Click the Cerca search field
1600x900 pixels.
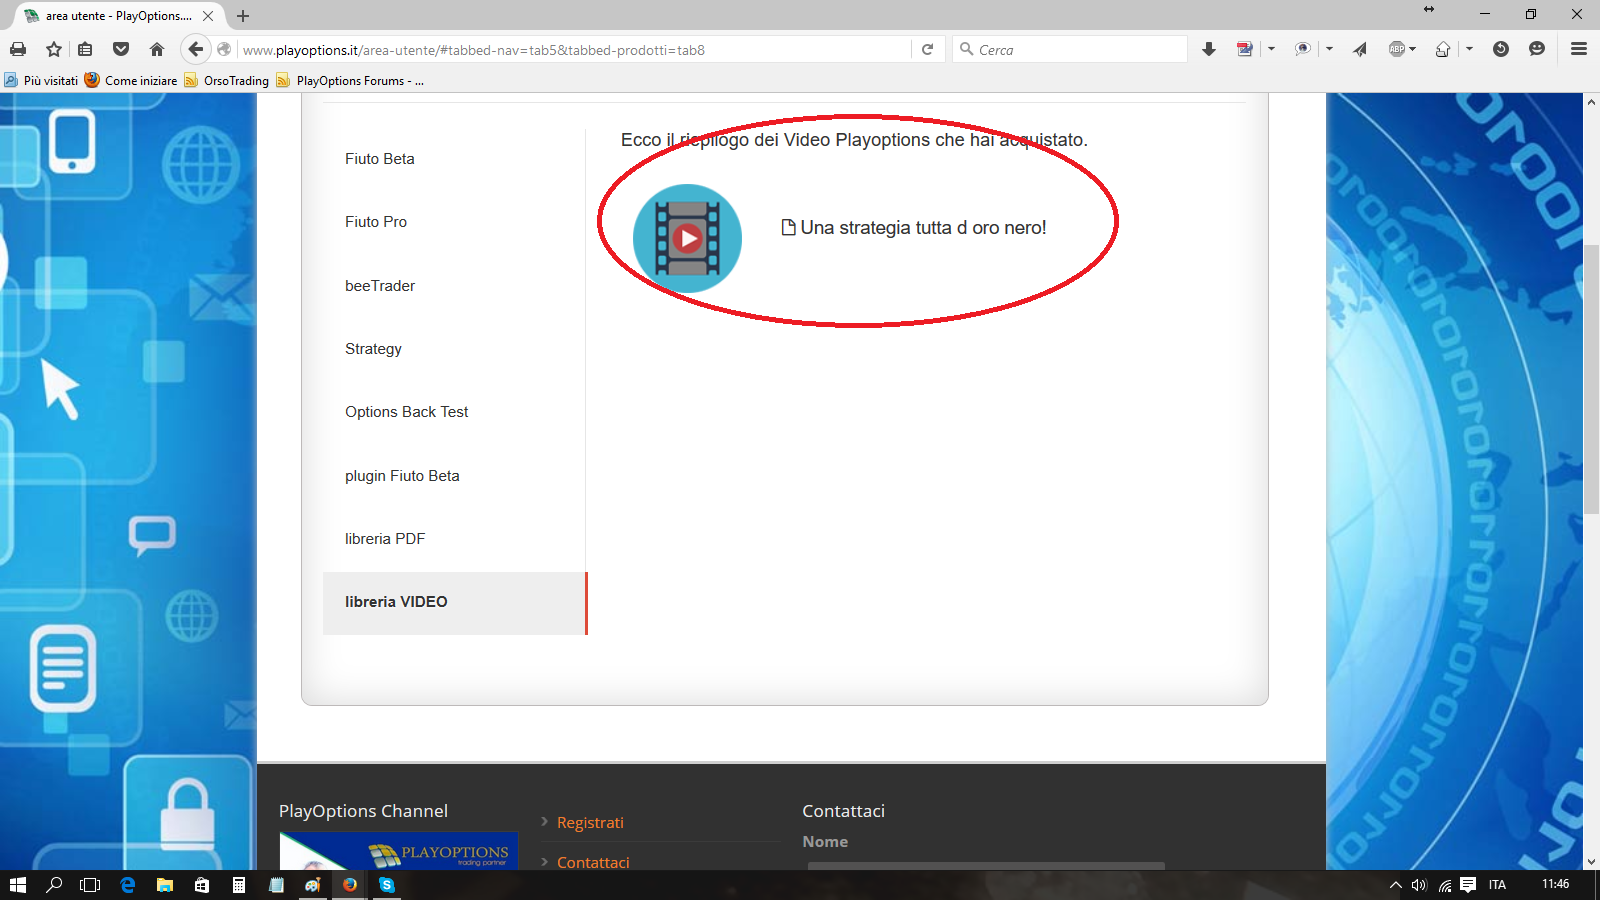click(x=1070, y=49)
